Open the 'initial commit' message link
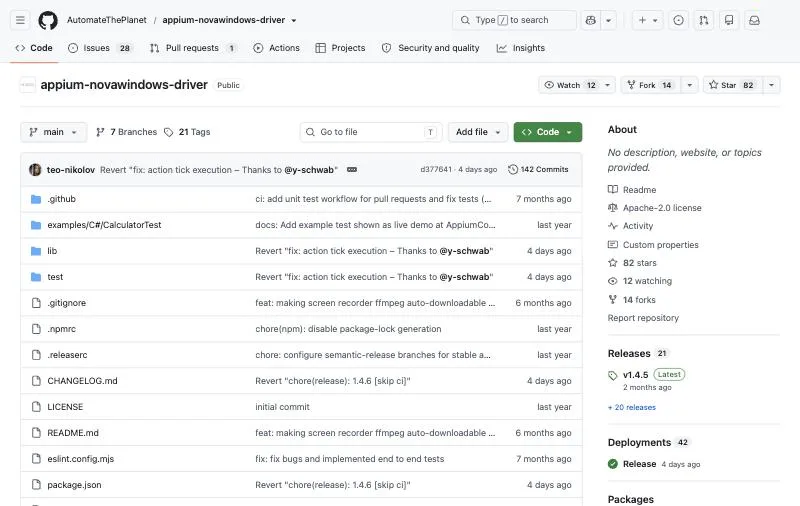 click(x=282, y=407)
